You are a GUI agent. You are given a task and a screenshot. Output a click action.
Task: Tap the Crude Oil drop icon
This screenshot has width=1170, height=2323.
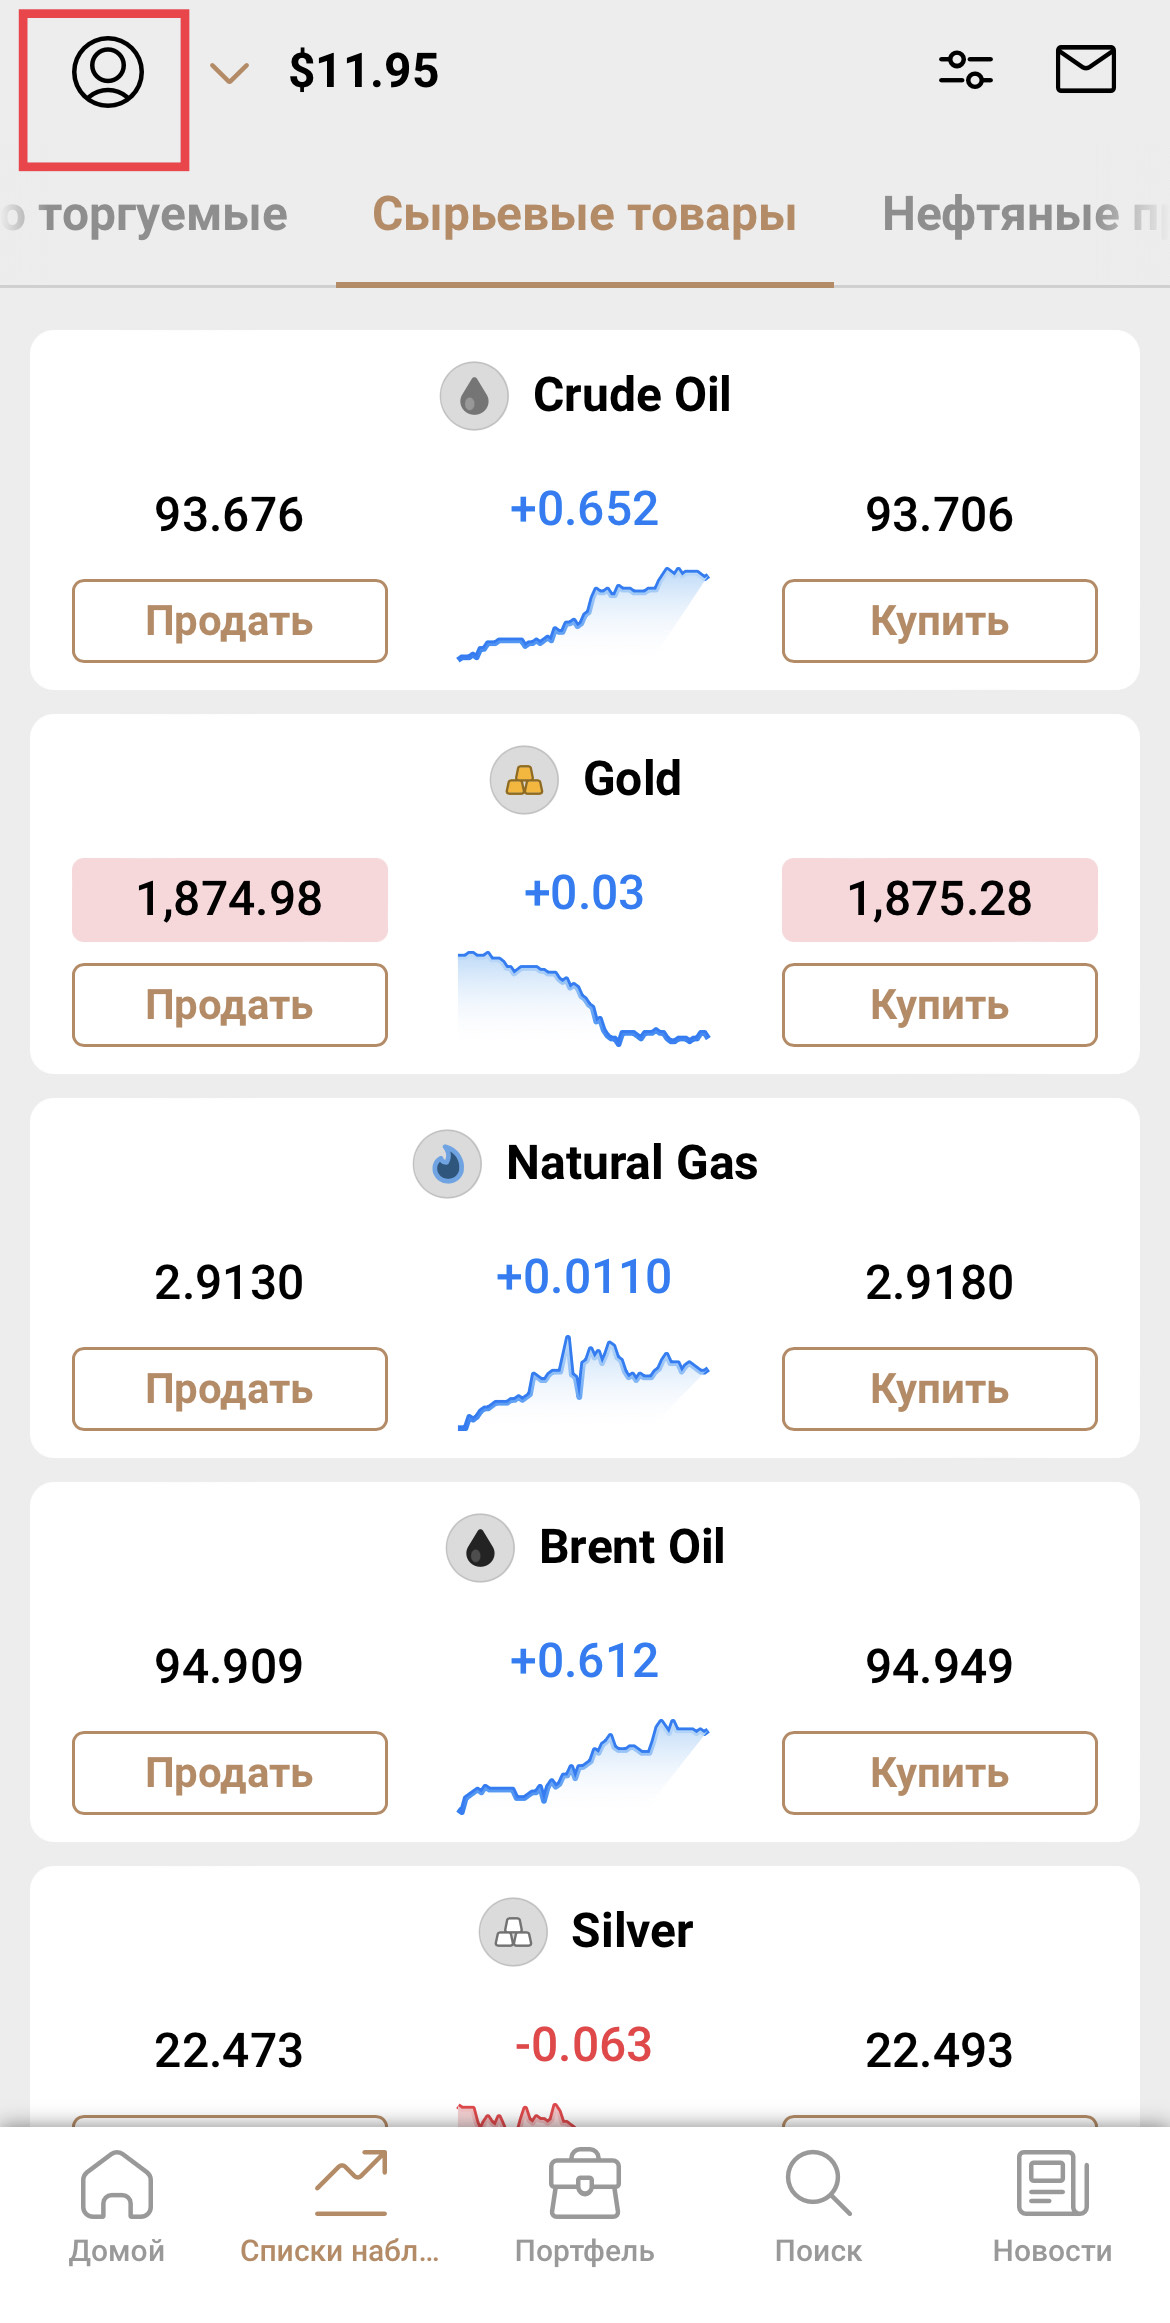(474, 396)
